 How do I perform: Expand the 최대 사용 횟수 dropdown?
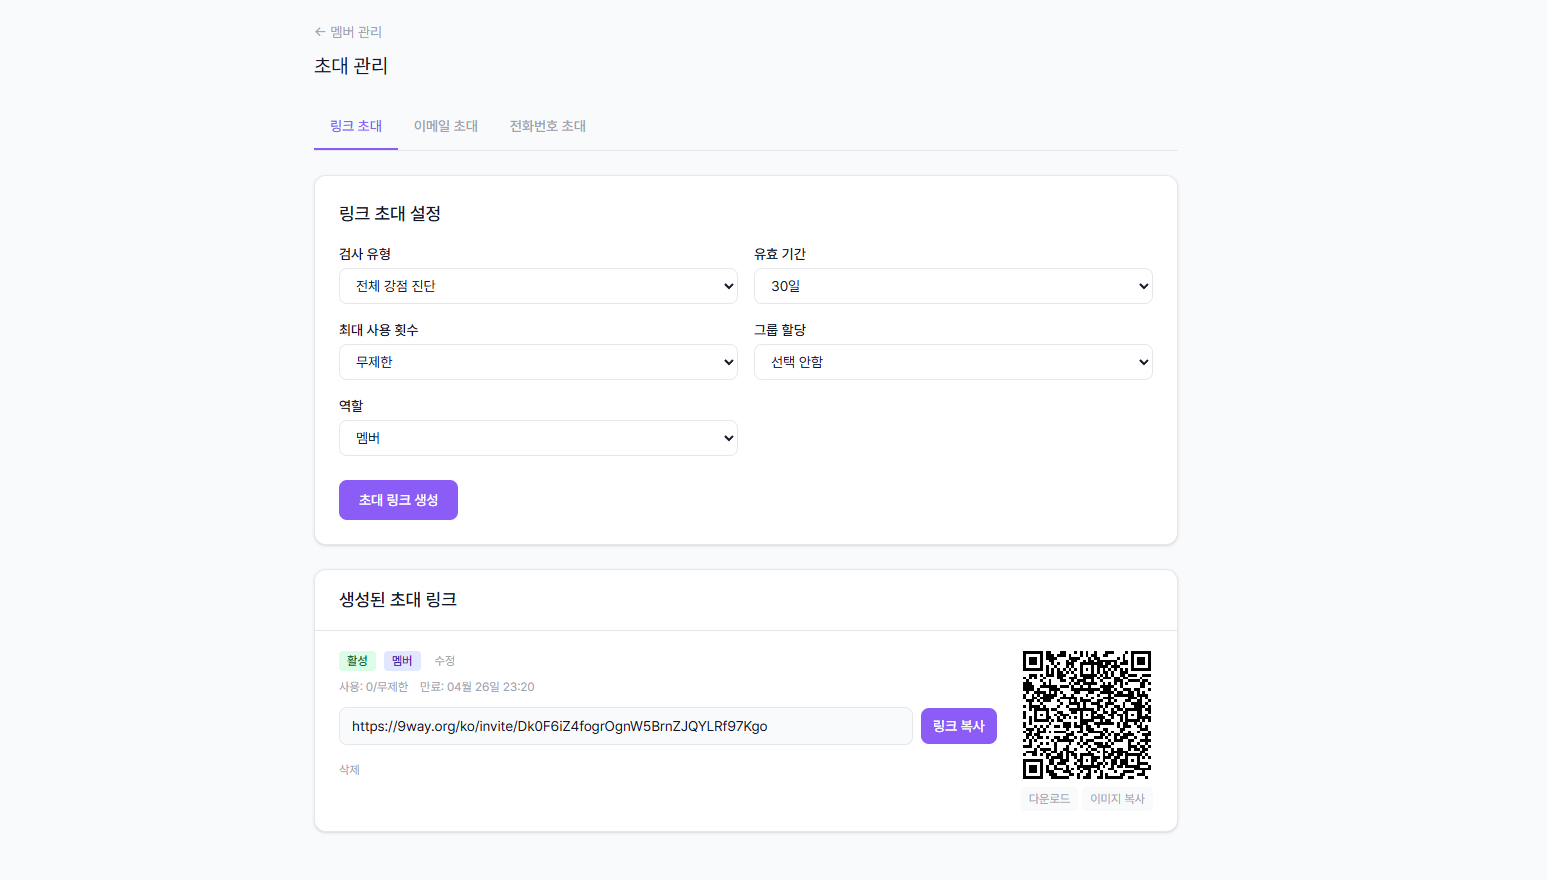538,362
